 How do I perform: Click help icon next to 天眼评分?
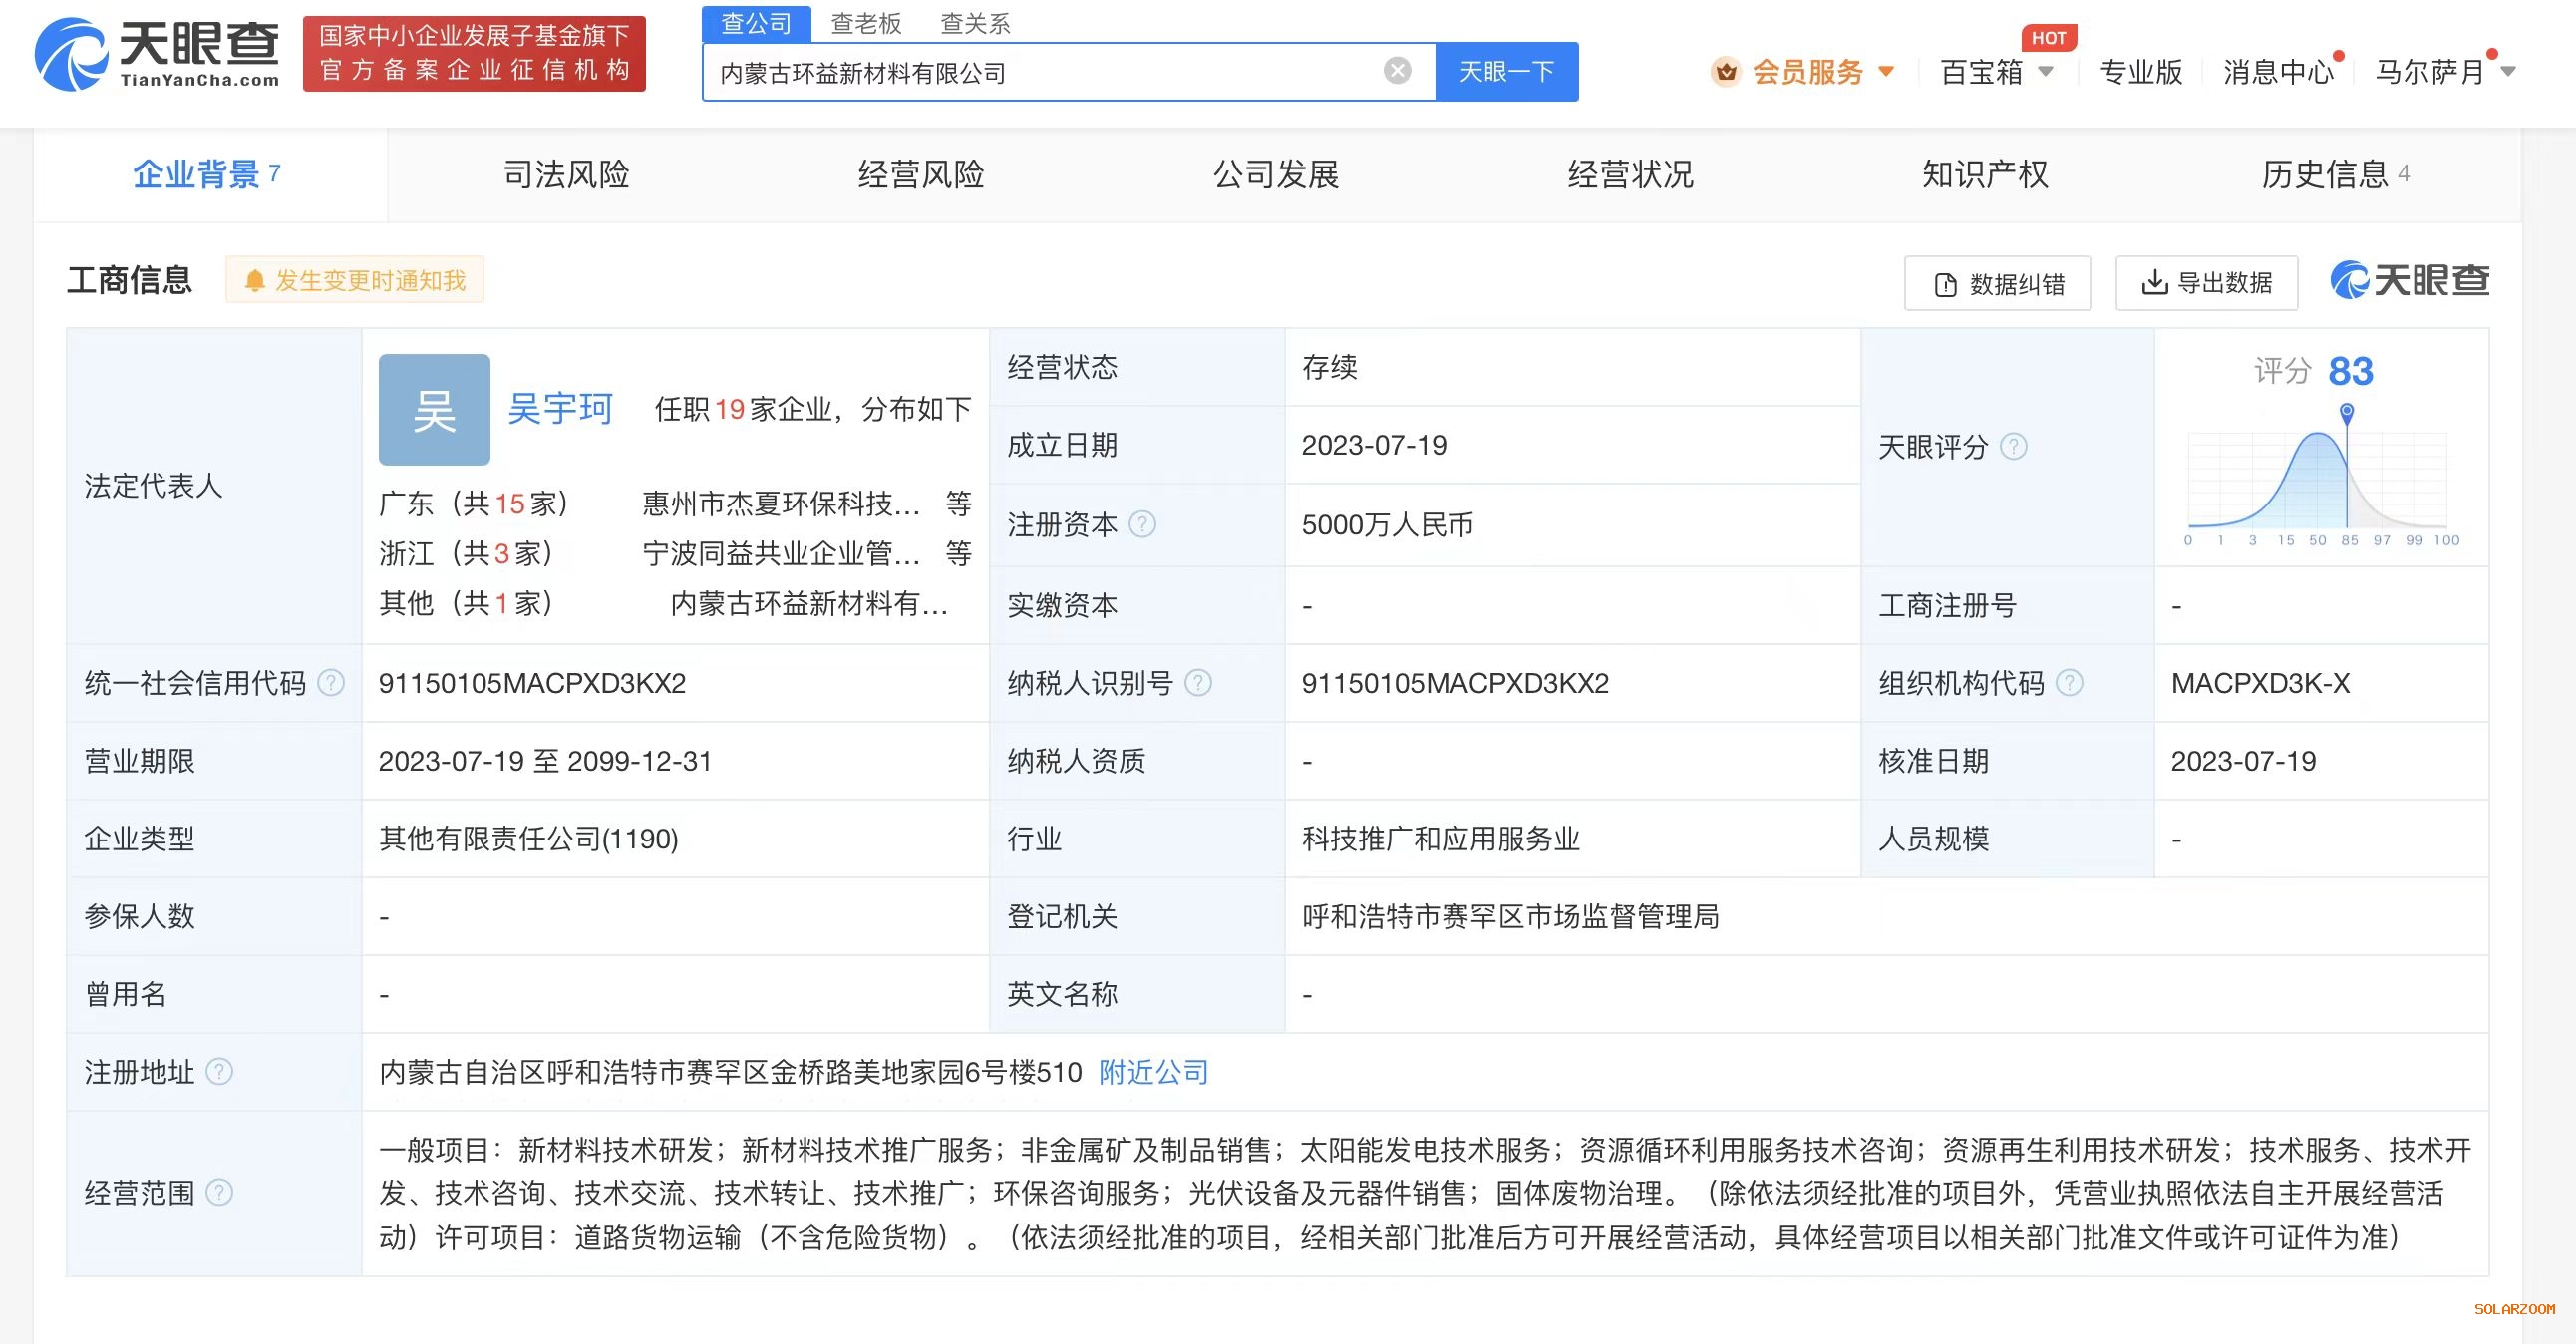pyautogui.click(x=2013, y=446)
